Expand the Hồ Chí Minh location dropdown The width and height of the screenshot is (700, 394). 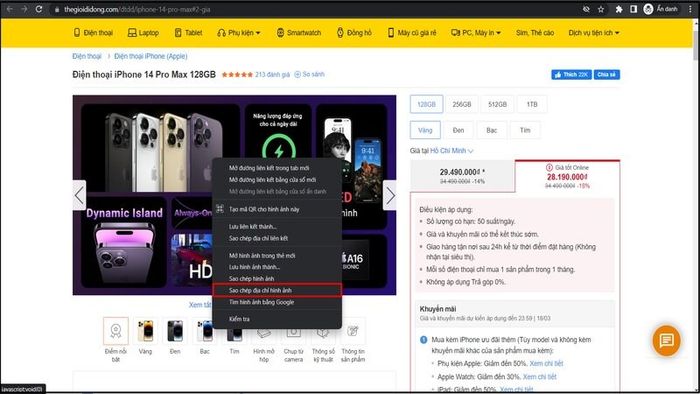pos(451,151)
